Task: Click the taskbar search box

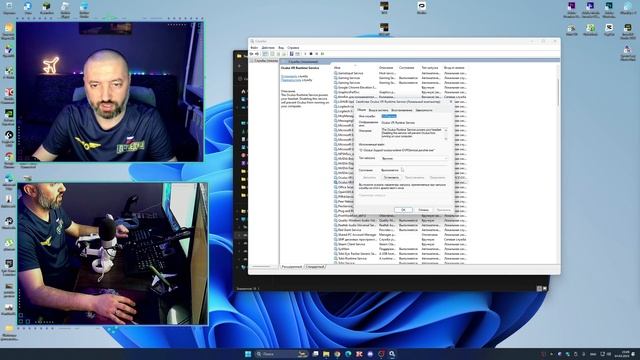Action: point(282,354)
